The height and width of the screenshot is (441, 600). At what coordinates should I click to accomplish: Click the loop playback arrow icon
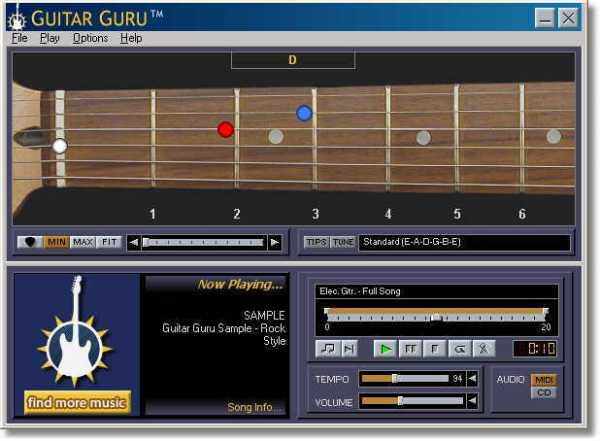click(x=460, y=349)
